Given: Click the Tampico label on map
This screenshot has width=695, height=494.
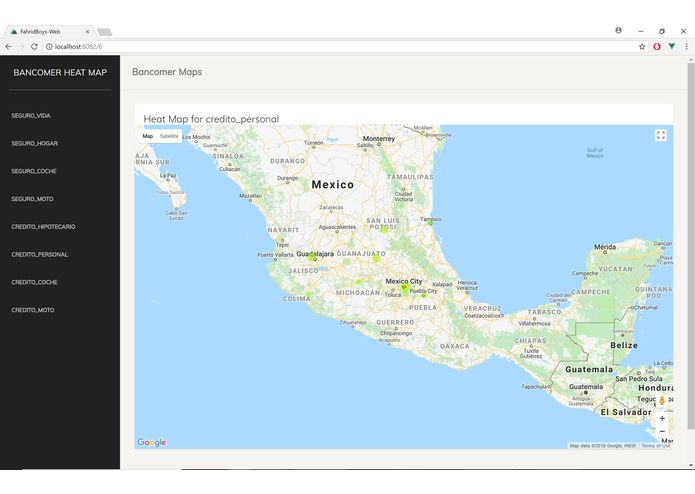Looking at the screenshot, I should tap(431, 219).
